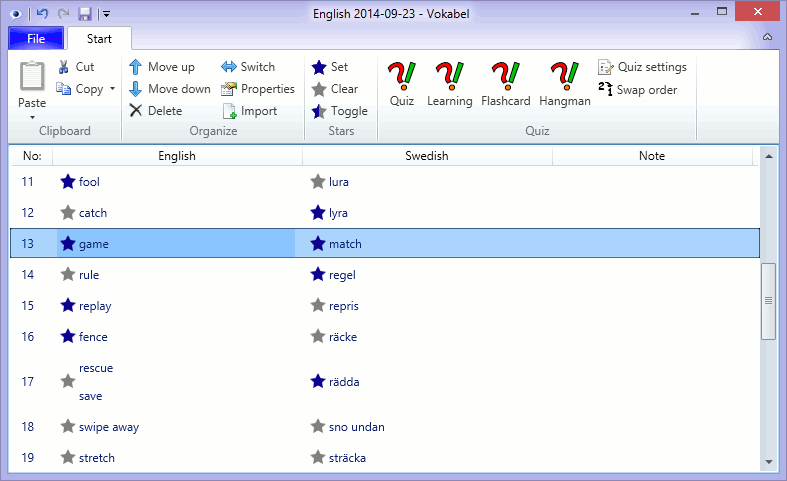
Task: Start the Hangman game
Action: tap(565, 84)
